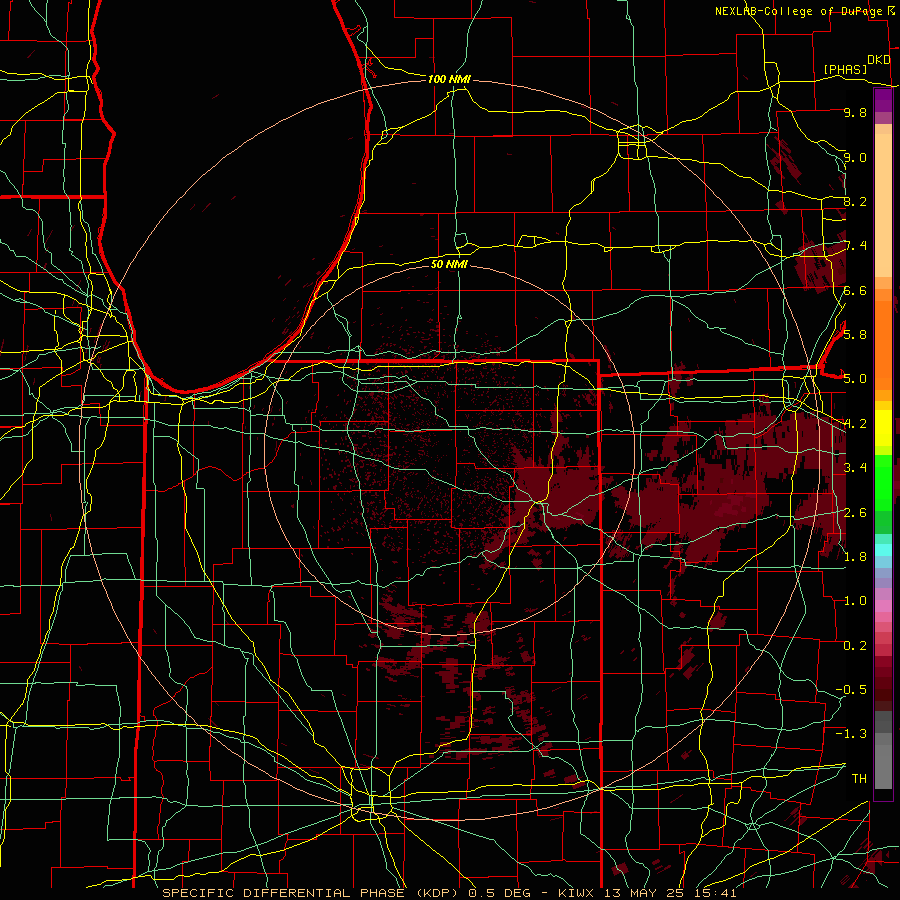The width and height of the screenshot is (900, 900).
Task: Click the 9.0 scale value
Action: tap(855, 157)
